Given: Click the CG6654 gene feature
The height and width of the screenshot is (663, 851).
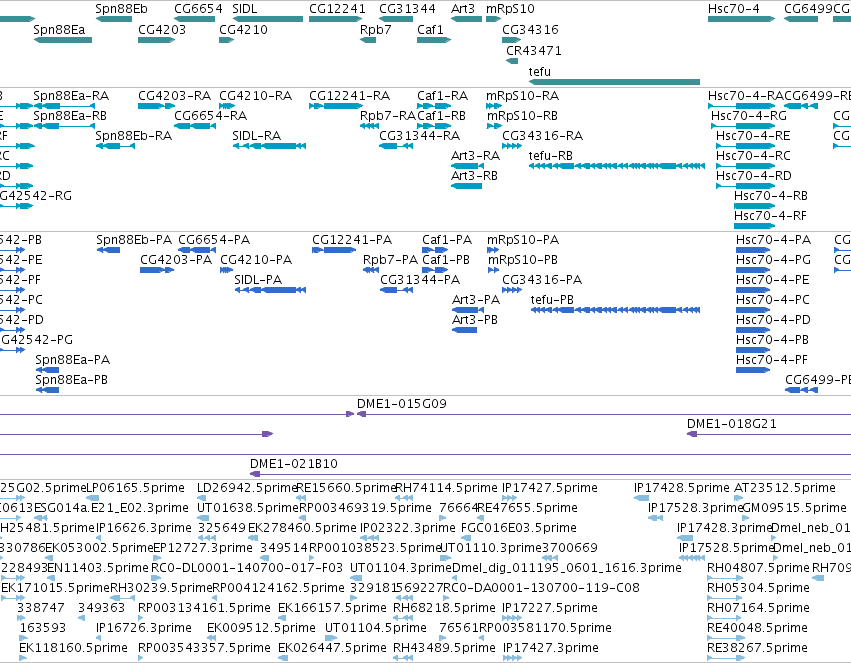Looking at the screenshot, I should coord(195,19).
